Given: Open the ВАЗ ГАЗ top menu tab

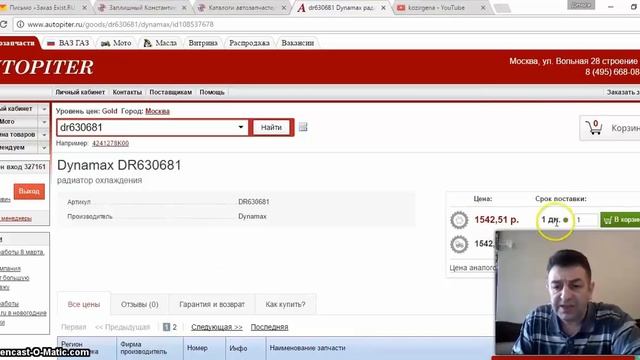Looking at the screenshot, I should pos(68,43).
